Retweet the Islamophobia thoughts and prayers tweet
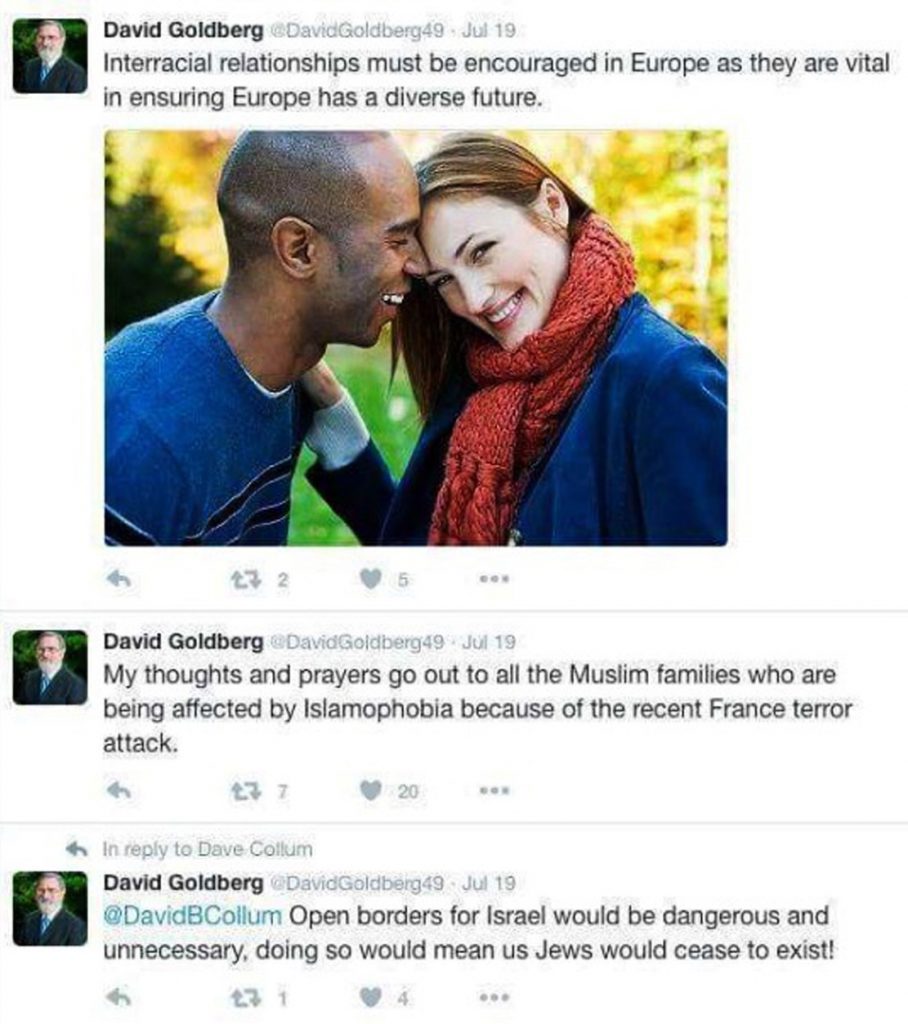 click(x=246, y=792)
